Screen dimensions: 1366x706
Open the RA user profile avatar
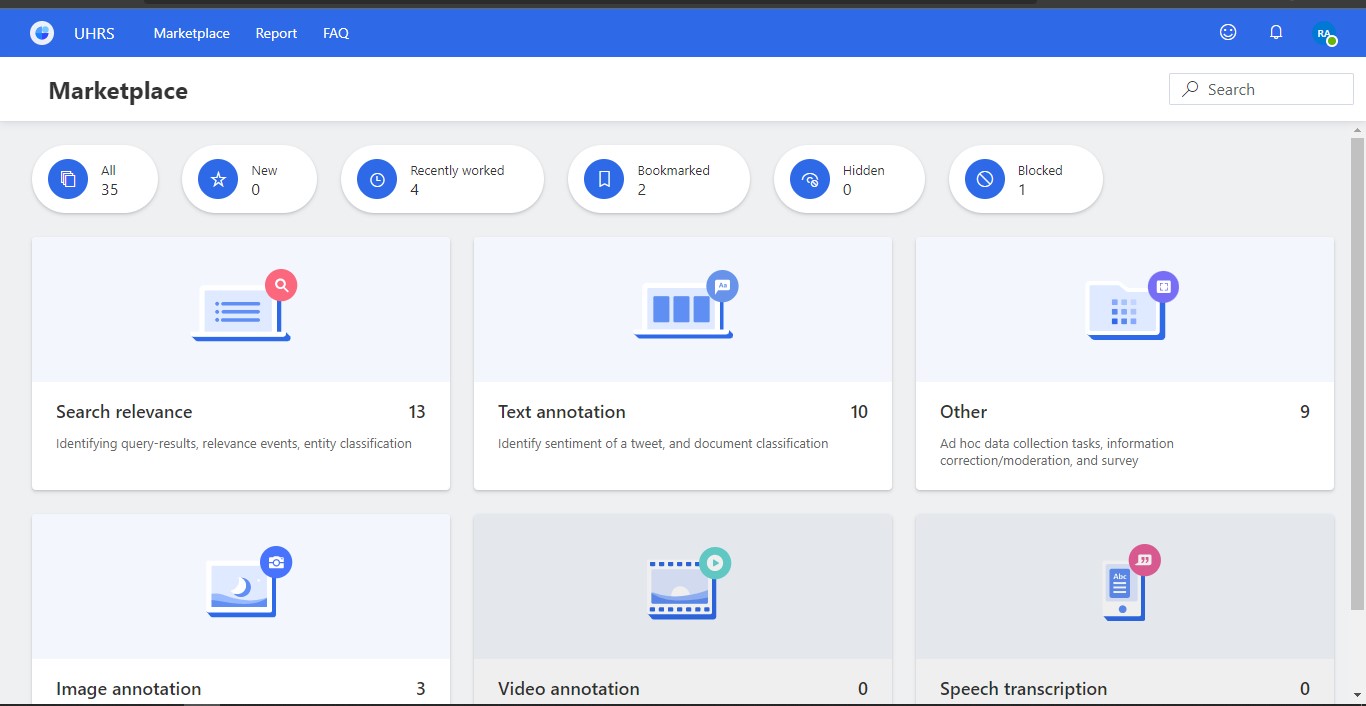pyautogui.click(x=1324, y=33)
